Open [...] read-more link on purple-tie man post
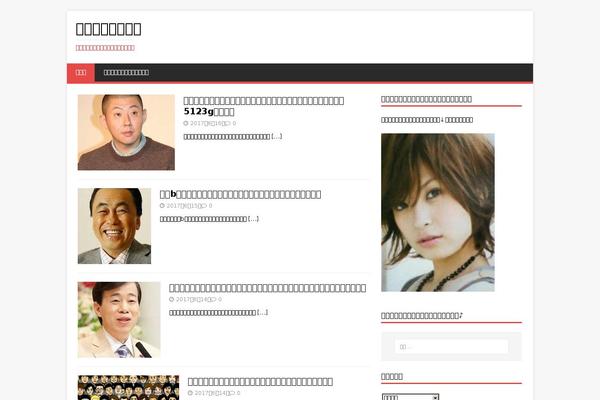The image size is (600, 400). tap(262, 312)
